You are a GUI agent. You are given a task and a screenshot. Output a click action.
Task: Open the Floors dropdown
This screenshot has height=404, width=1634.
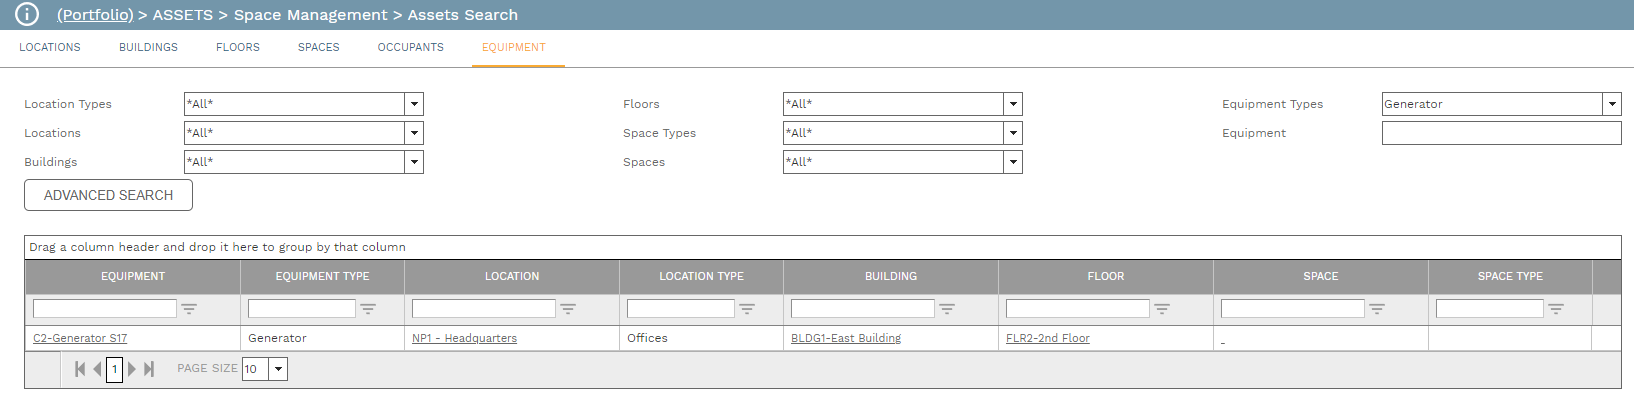[1013, 104]
